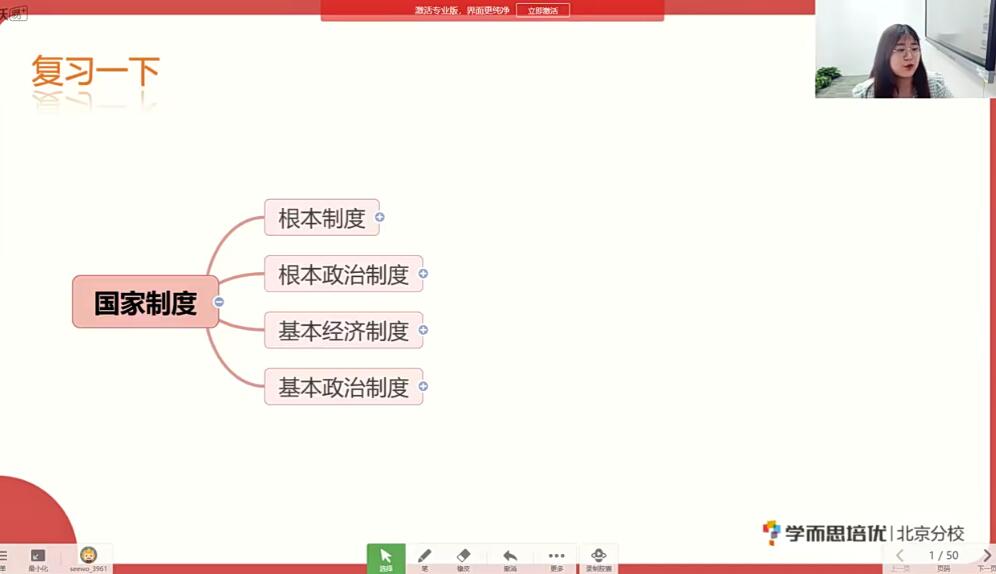This screenshot has width=996, height=574.
Task: Expand the 根本制度 branch
Action: (380, 217)
